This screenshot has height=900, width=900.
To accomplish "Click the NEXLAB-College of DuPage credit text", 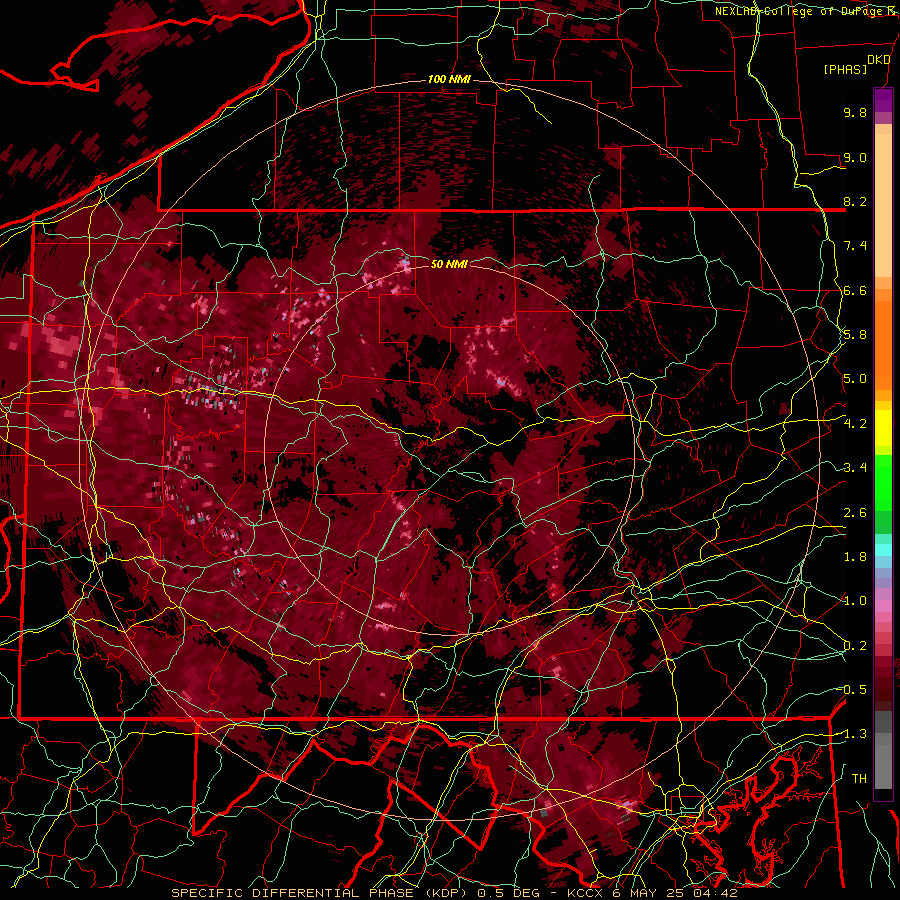I will pyautogui.click(x=801, y=11).
